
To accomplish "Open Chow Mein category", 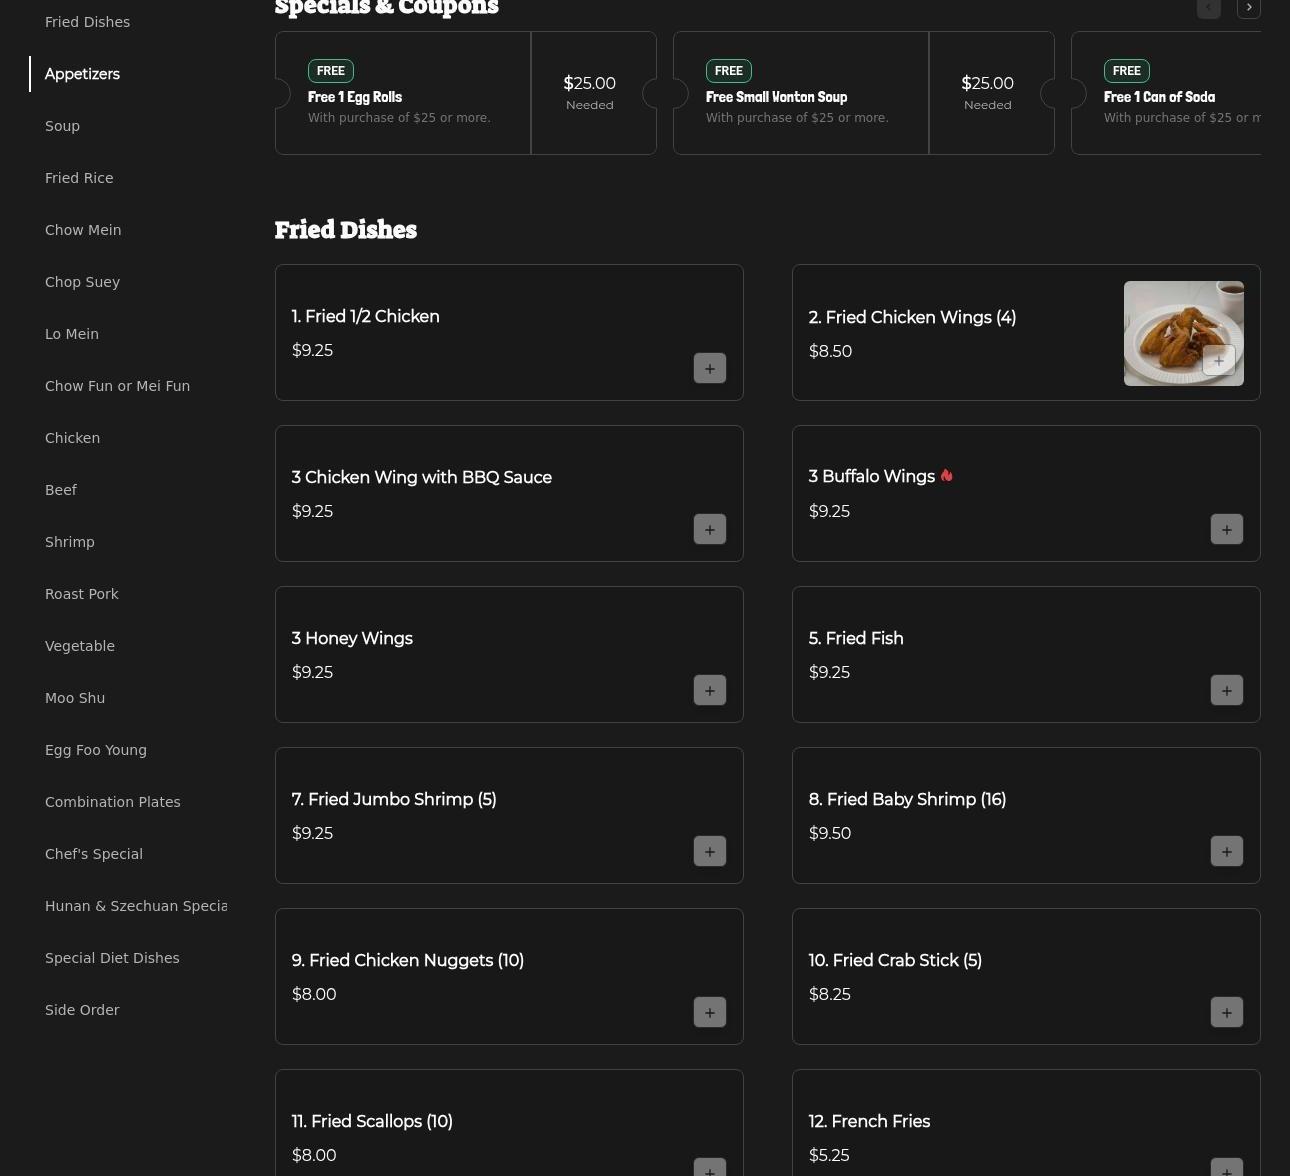I will pos(83,230).
